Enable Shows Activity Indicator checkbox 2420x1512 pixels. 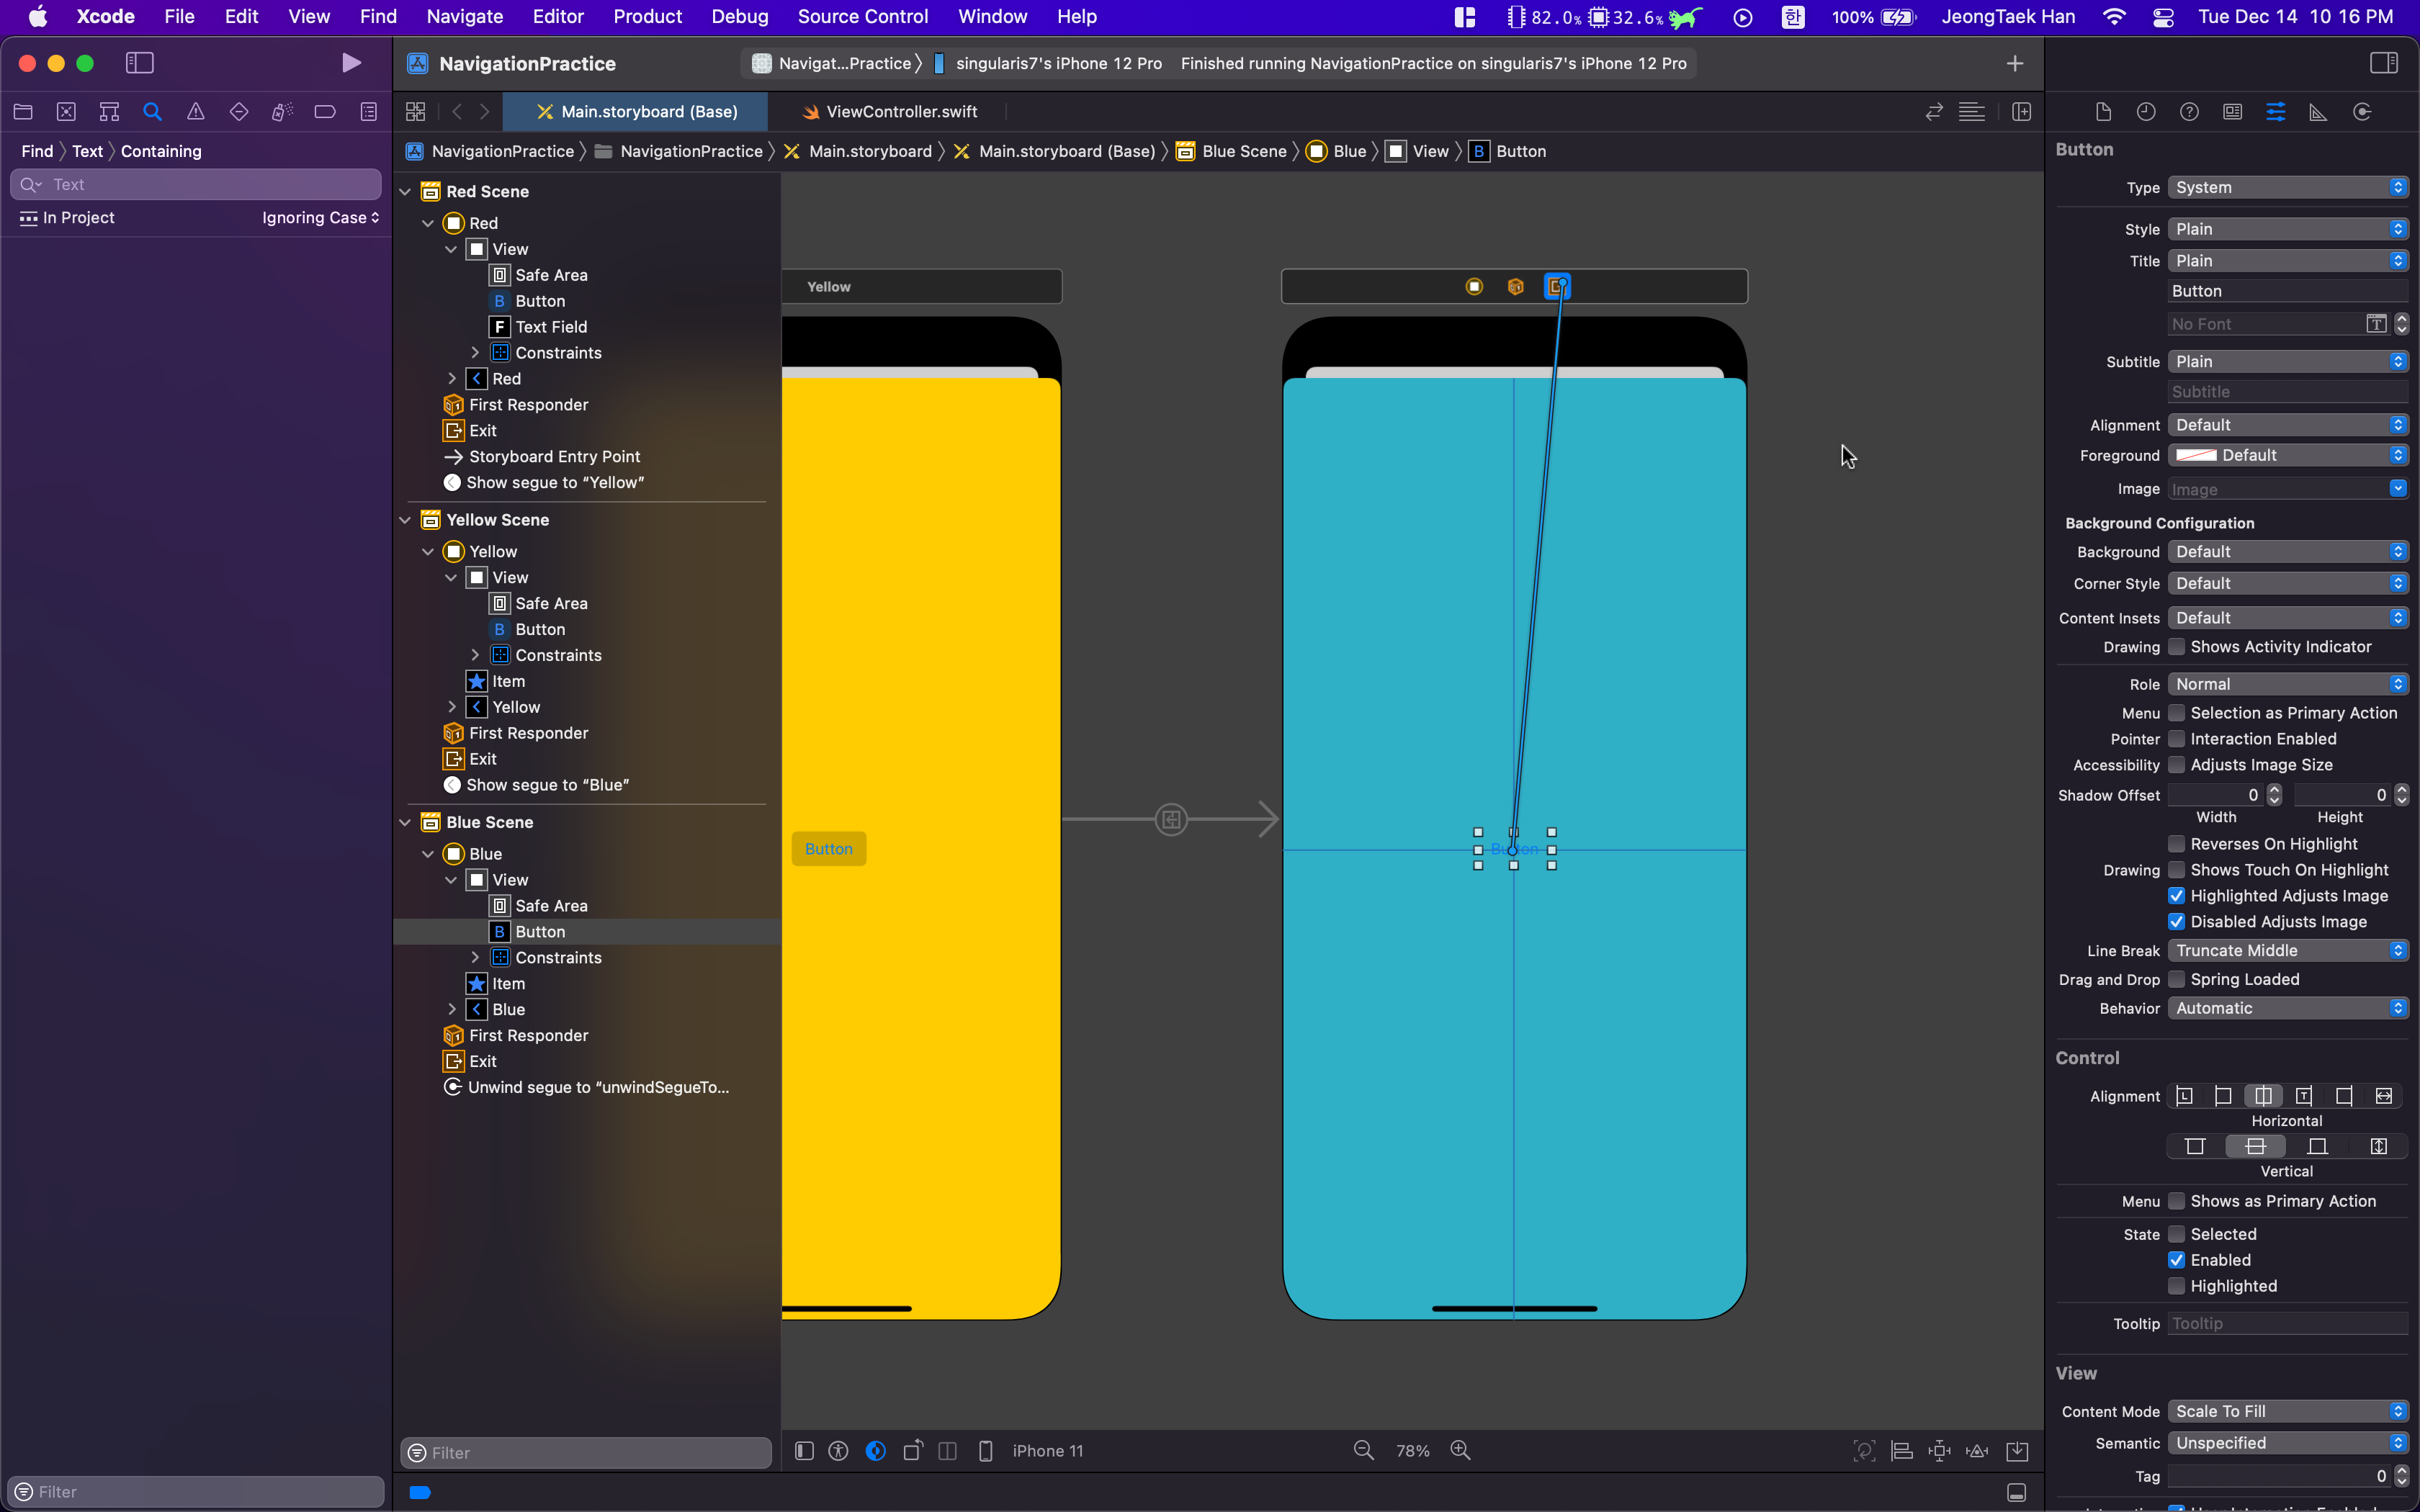(2176, 647)
